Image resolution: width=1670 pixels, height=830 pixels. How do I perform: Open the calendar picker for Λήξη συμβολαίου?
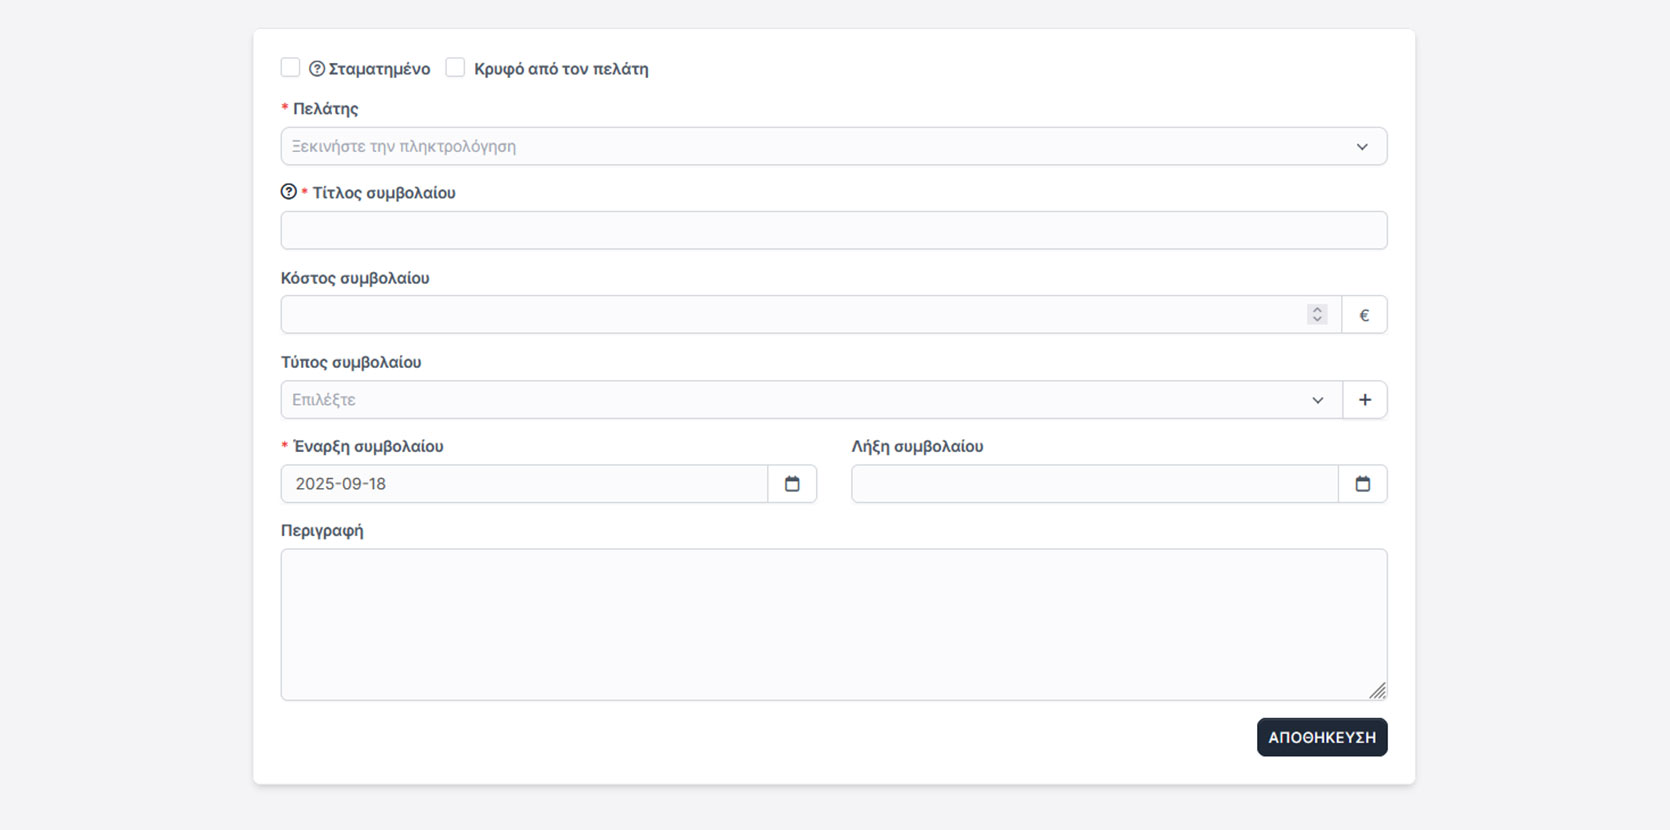(1362, 484)
